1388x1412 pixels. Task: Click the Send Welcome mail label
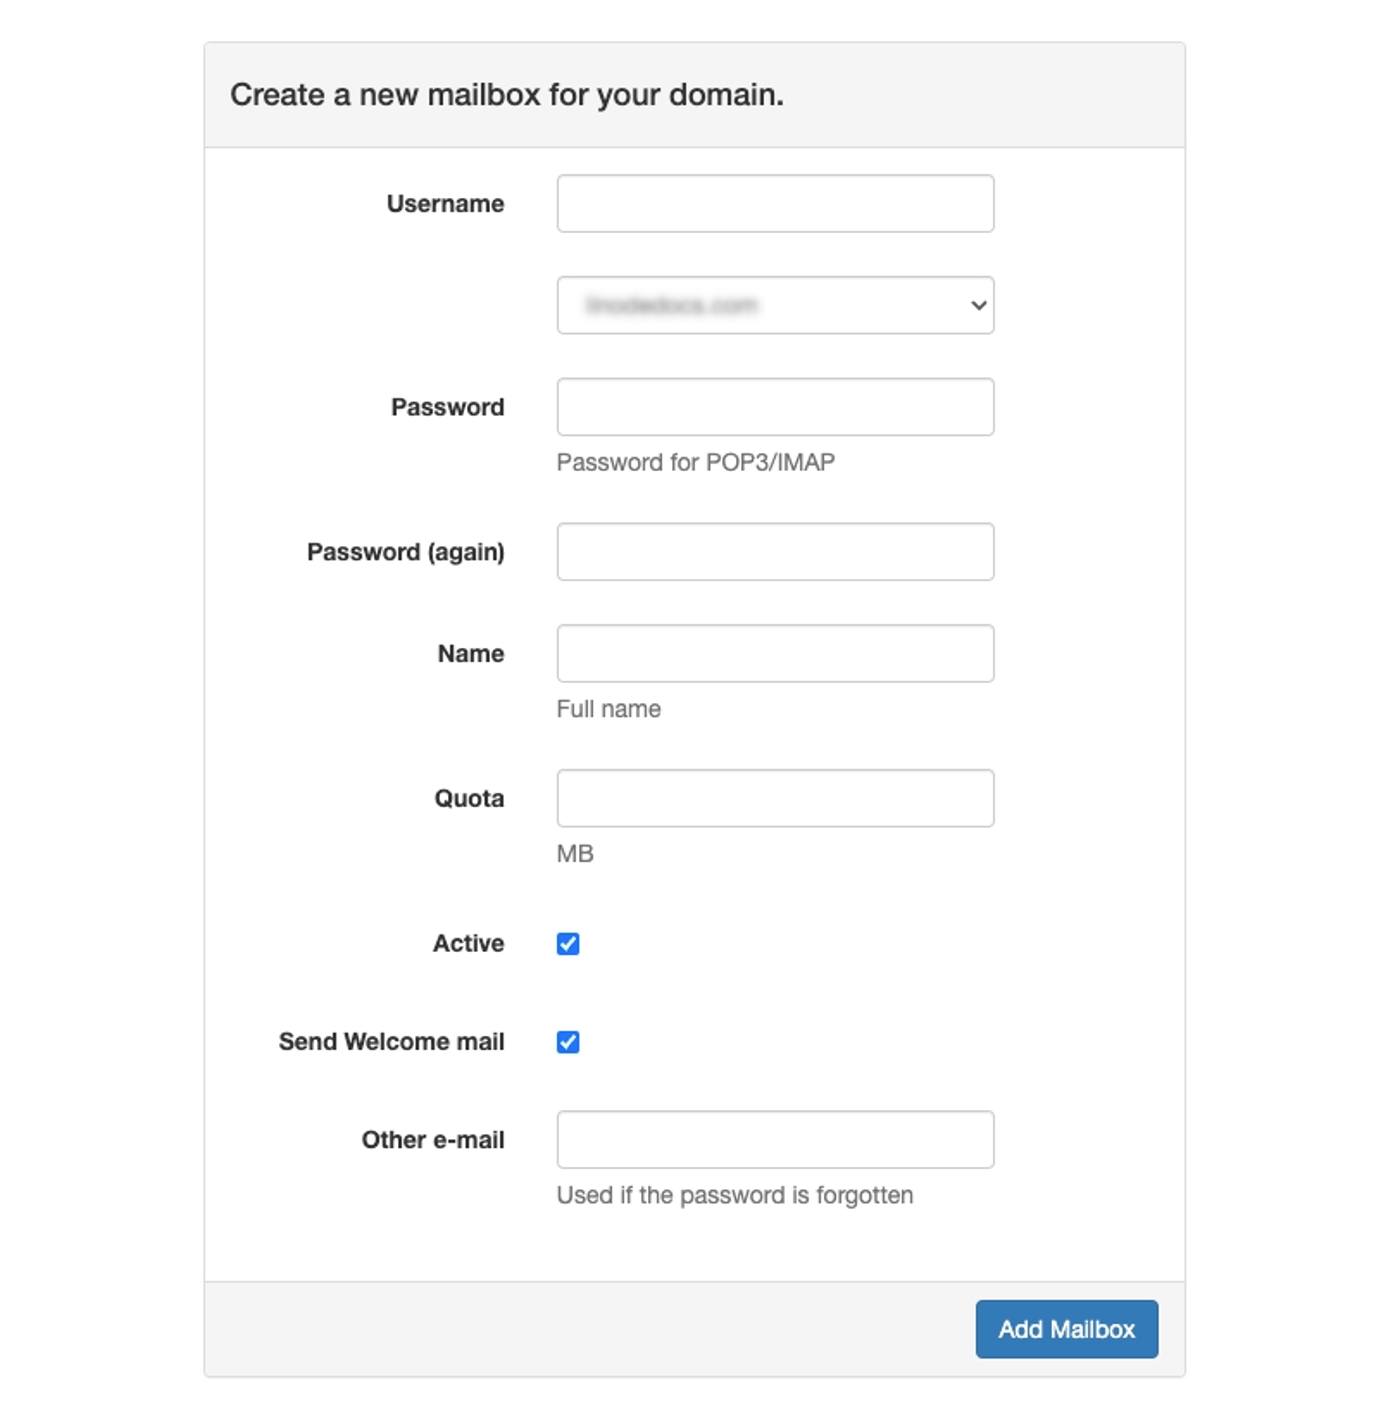coord(392,1041)
